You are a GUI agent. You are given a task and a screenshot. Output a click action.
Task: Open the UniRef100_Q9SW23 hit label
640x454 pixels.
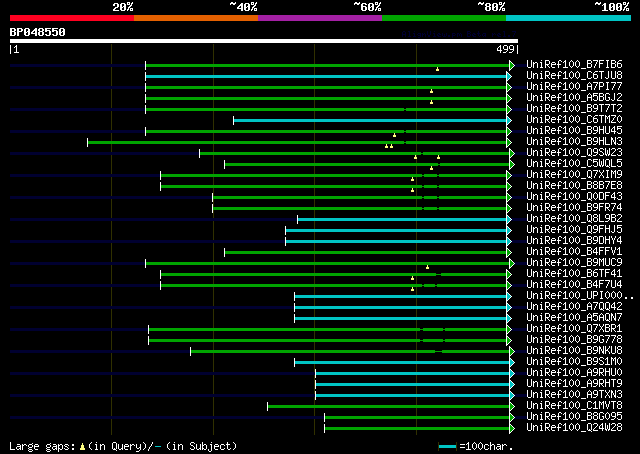574,152
